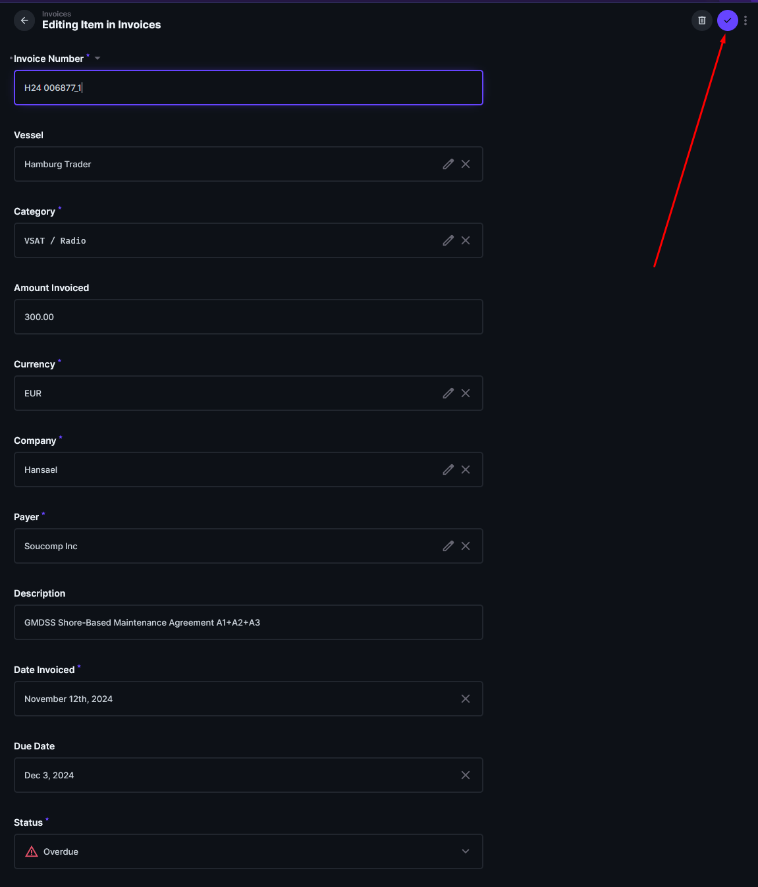This screenshot has width=758, height=887.
Task: Open the Invoice Number field options arrow
Action: point(98,59)
